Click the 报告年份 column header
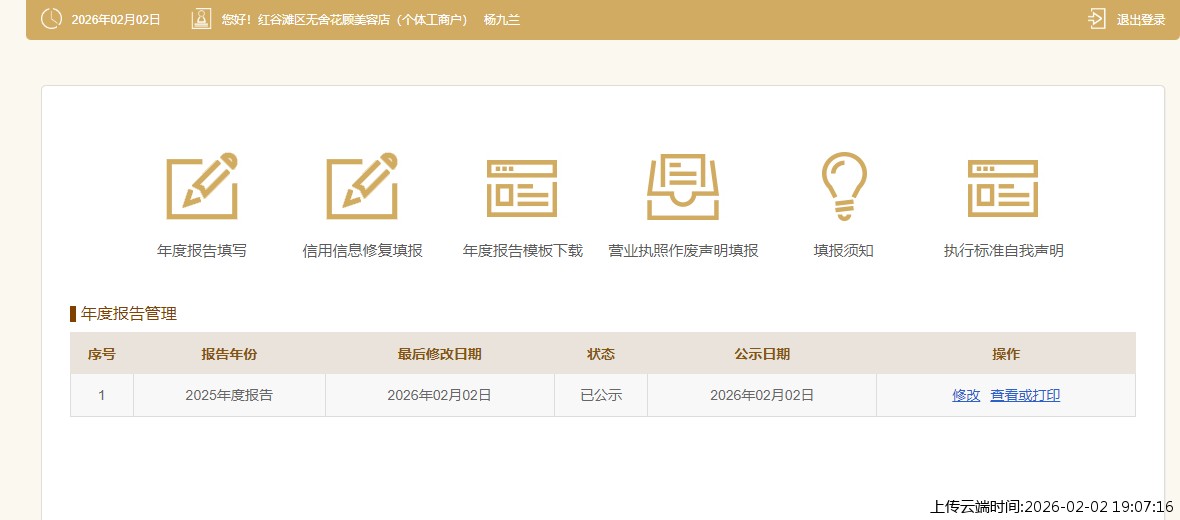Viewport: 1180px width, 520px height. (x=230, y=354)
